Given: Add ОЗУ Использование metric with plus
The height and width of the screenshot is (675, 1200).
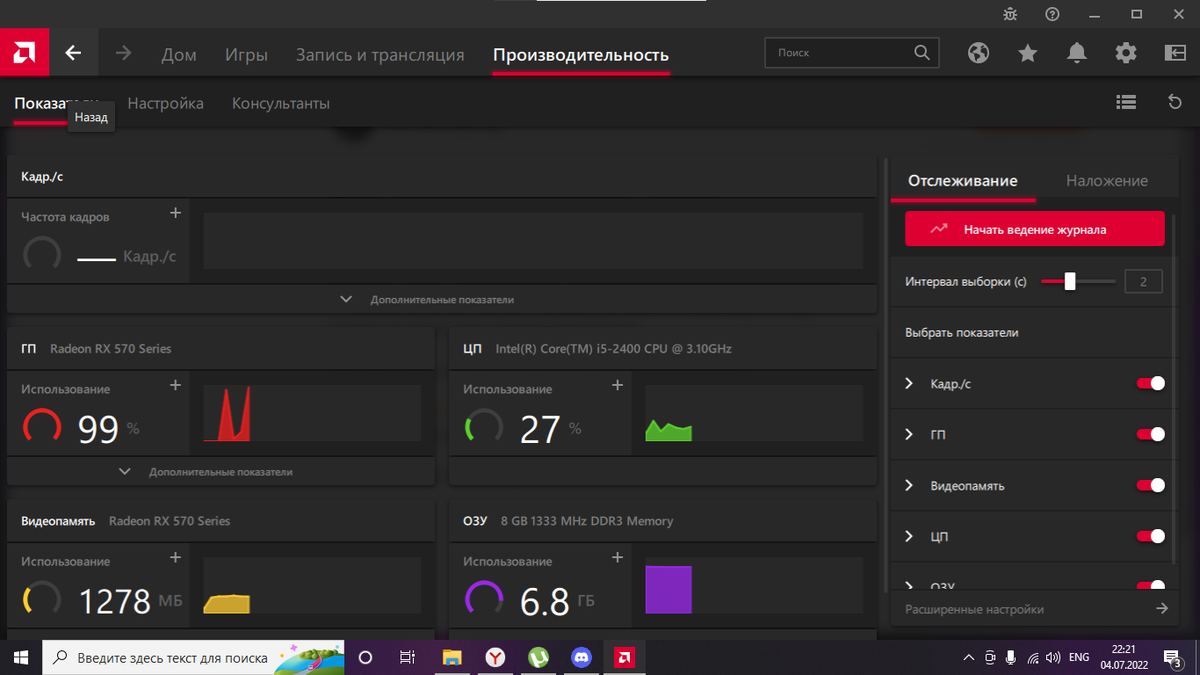Looking at the screenshot, I should [617, 557].
